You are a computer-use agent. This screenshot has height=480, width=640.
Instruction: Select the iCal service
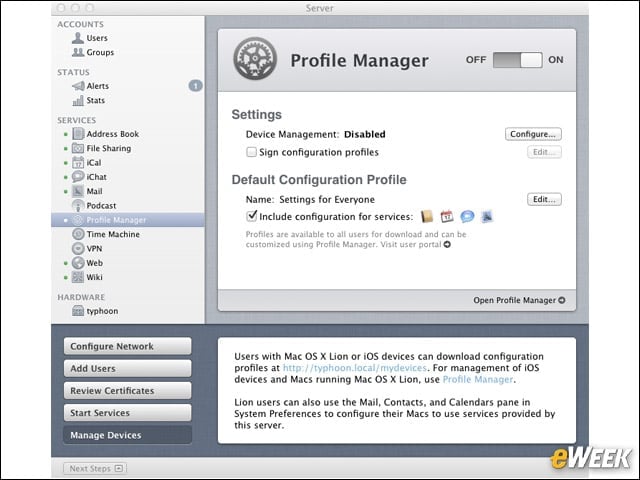coord(87,162)
